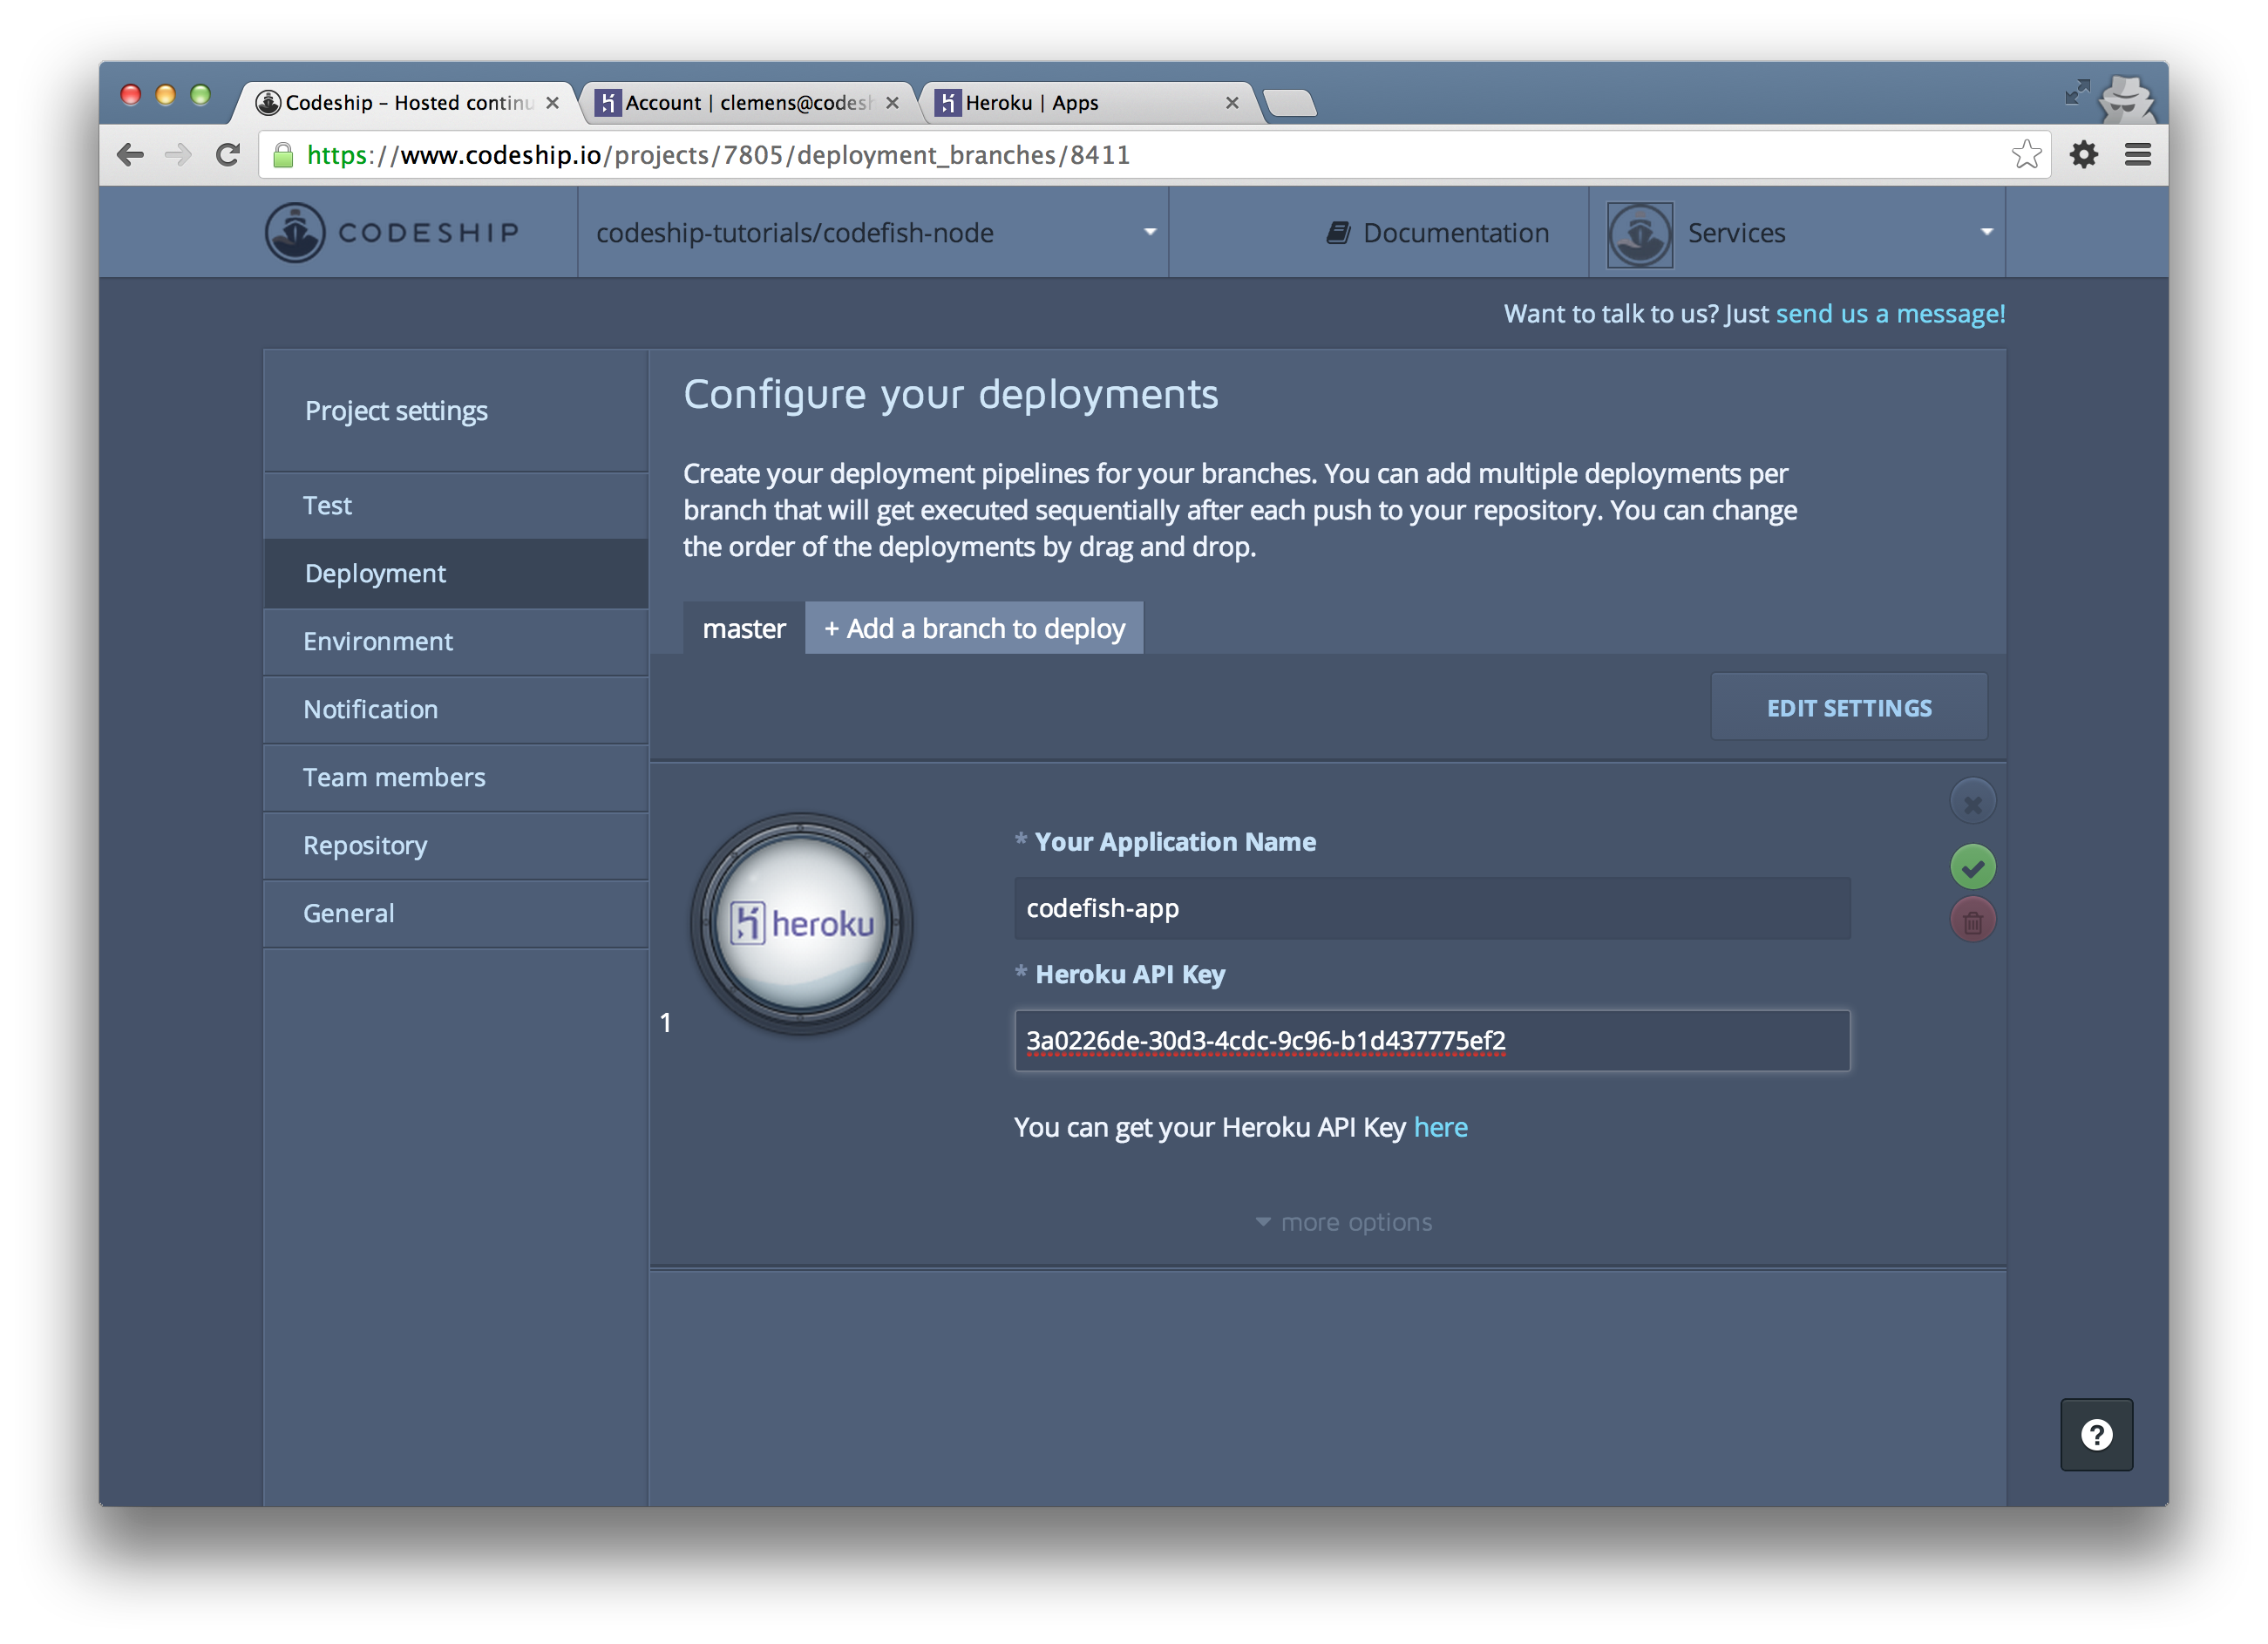Click the Services avatar icon
This screenshot has width=2268, height=1644.
click(1639, 234)
